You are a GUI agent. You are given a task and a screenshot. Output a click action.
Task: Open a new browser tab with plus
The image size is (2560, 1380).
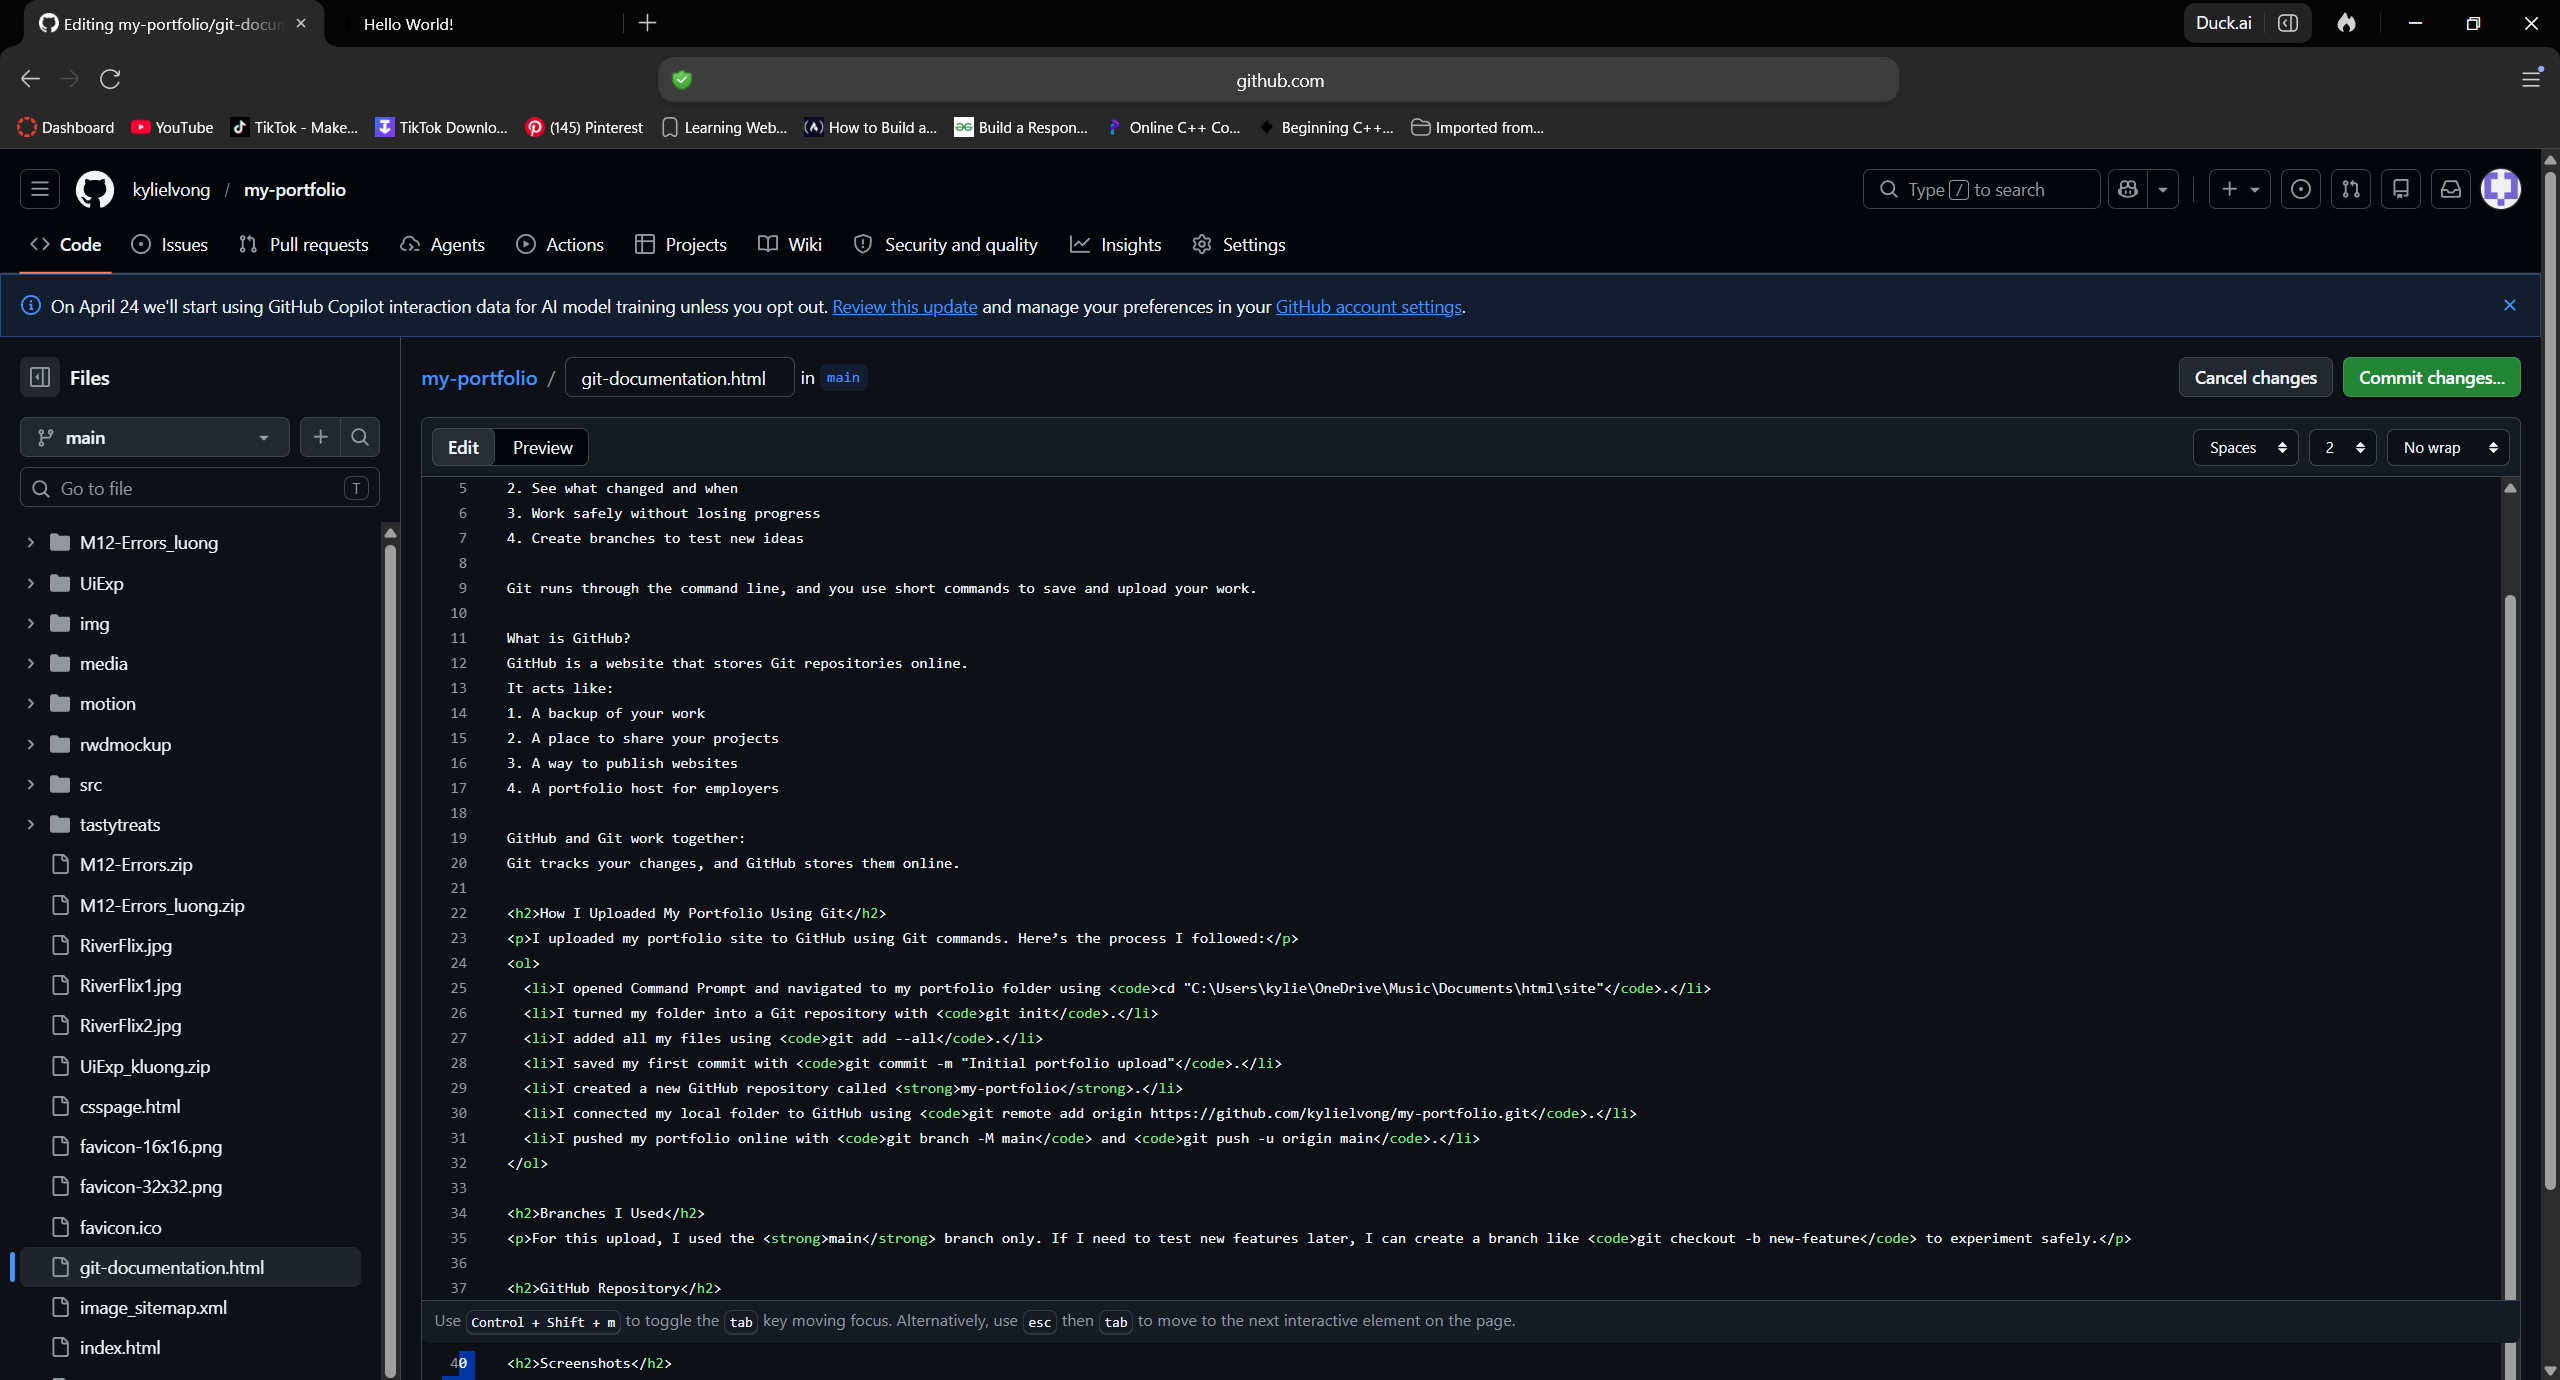tap(647, 23)
